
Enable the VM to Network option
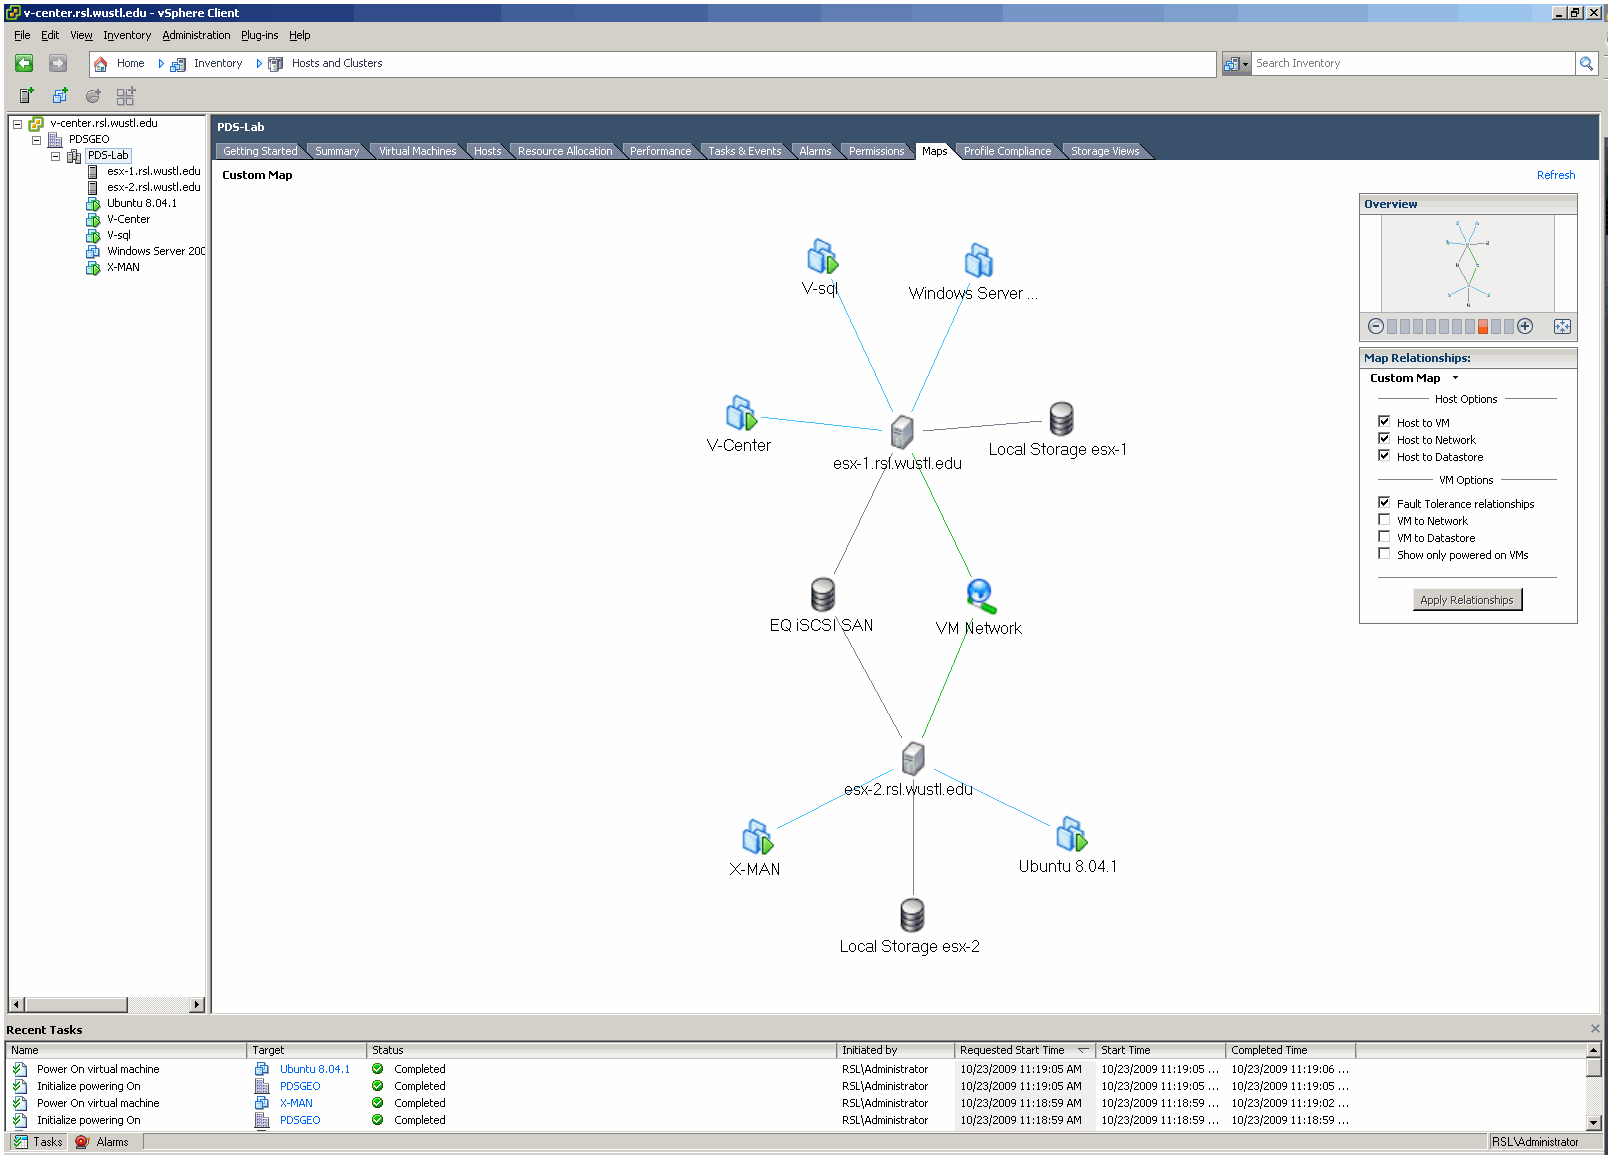pyautogui.click(x=1384, y=519)
